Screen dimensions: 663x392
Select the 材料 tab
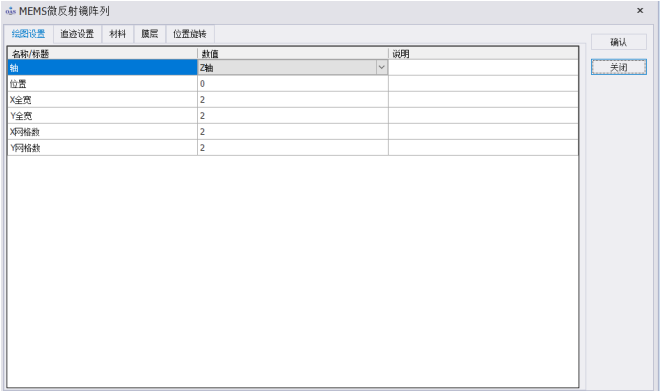[x=118, y=34]
